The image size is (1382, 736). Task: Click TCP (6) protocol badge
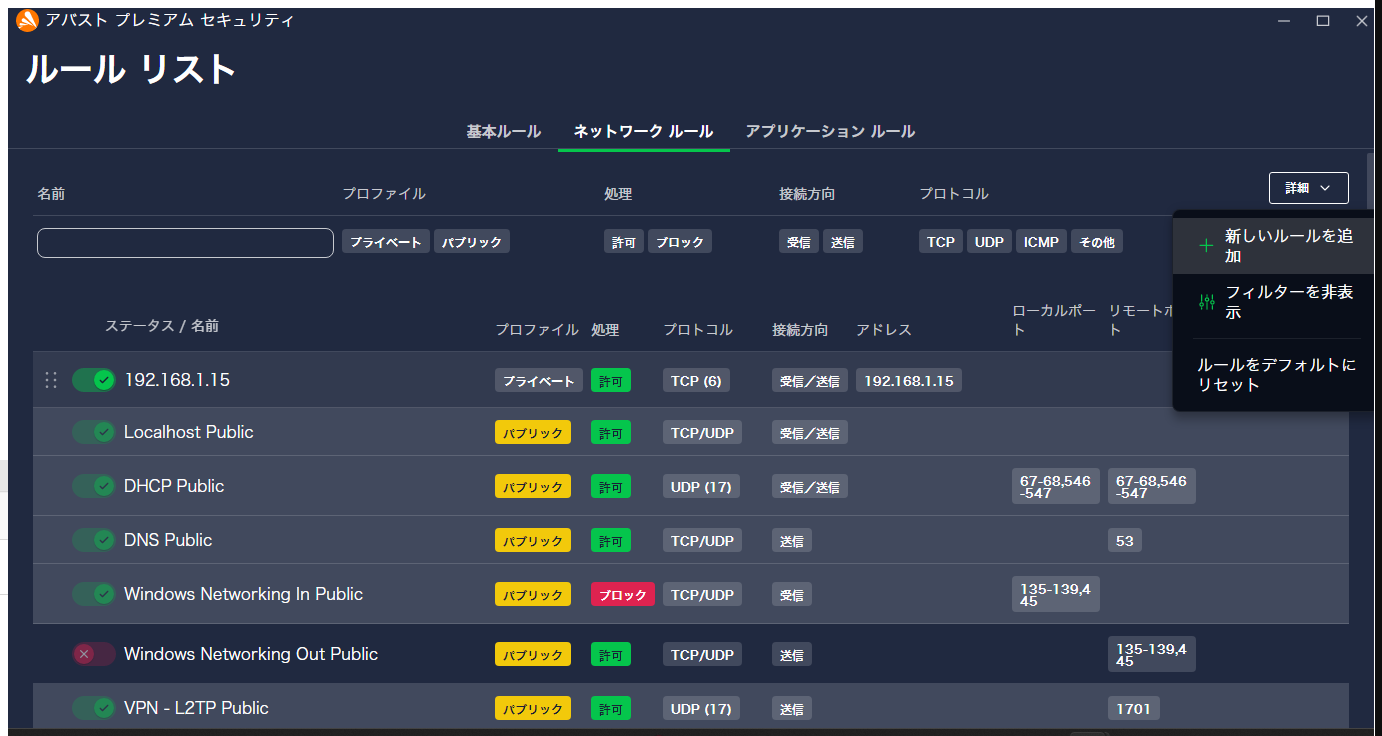pyautogui.click(x=696, y=380)
